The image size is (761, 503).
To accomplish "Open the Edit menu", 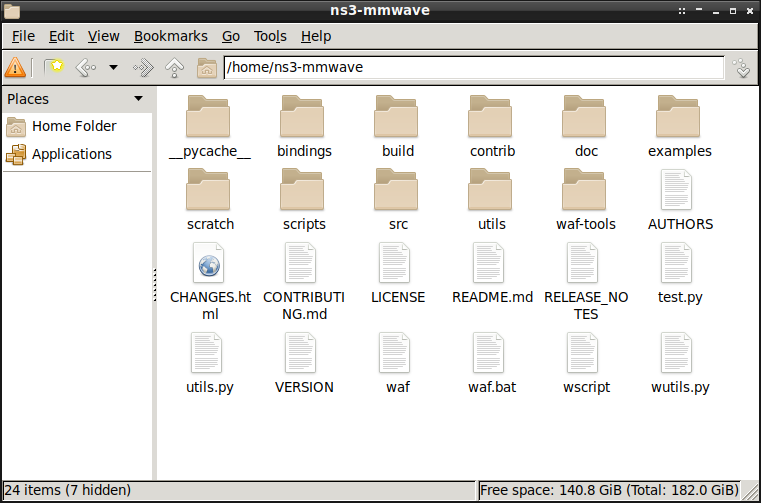I will 61,36.
